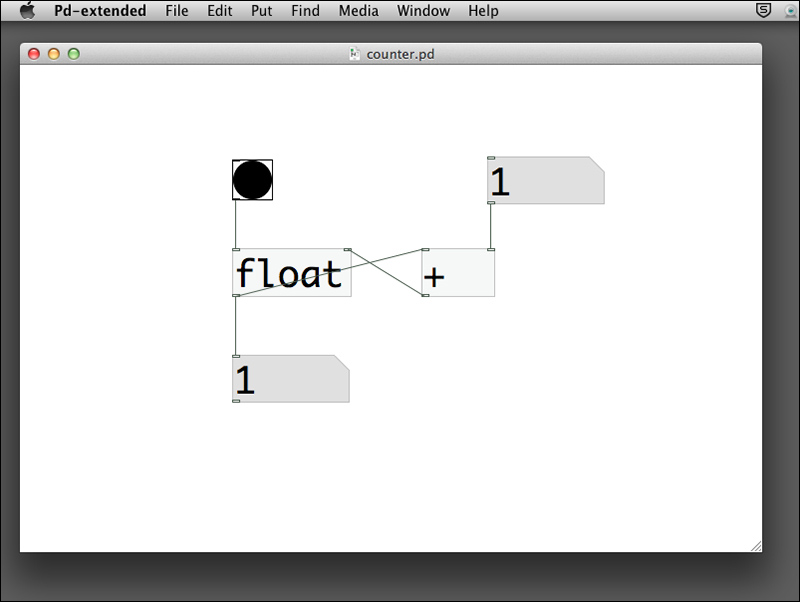Open the Apple menu
This screenshot has width=800, height=602.
click(28, 10)
